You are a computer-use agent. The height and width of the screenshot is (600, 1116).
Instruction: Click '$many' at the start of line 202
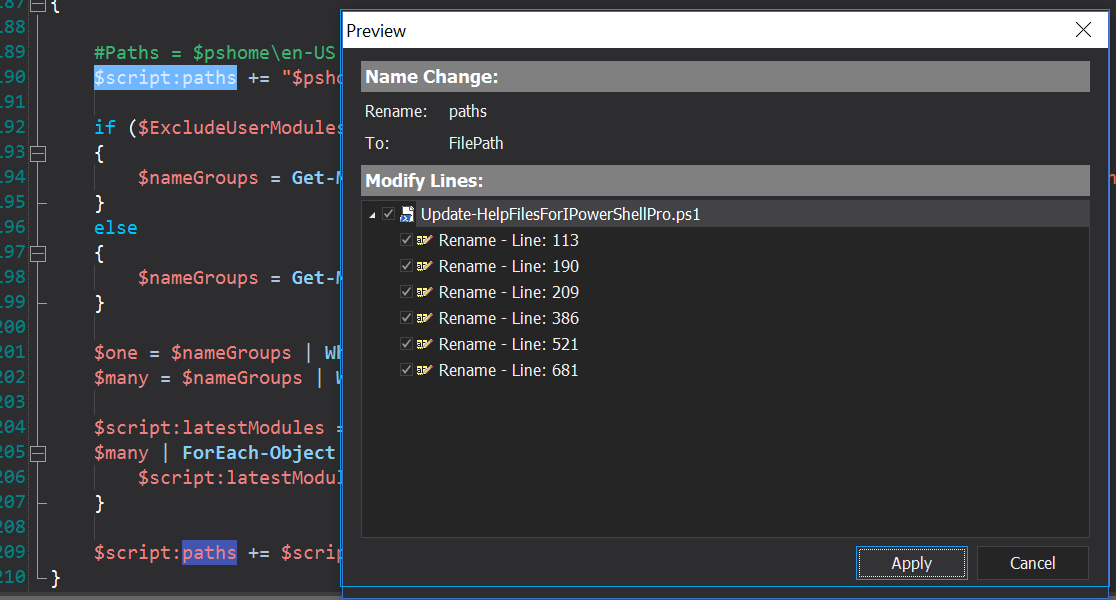tap(121, 378)
